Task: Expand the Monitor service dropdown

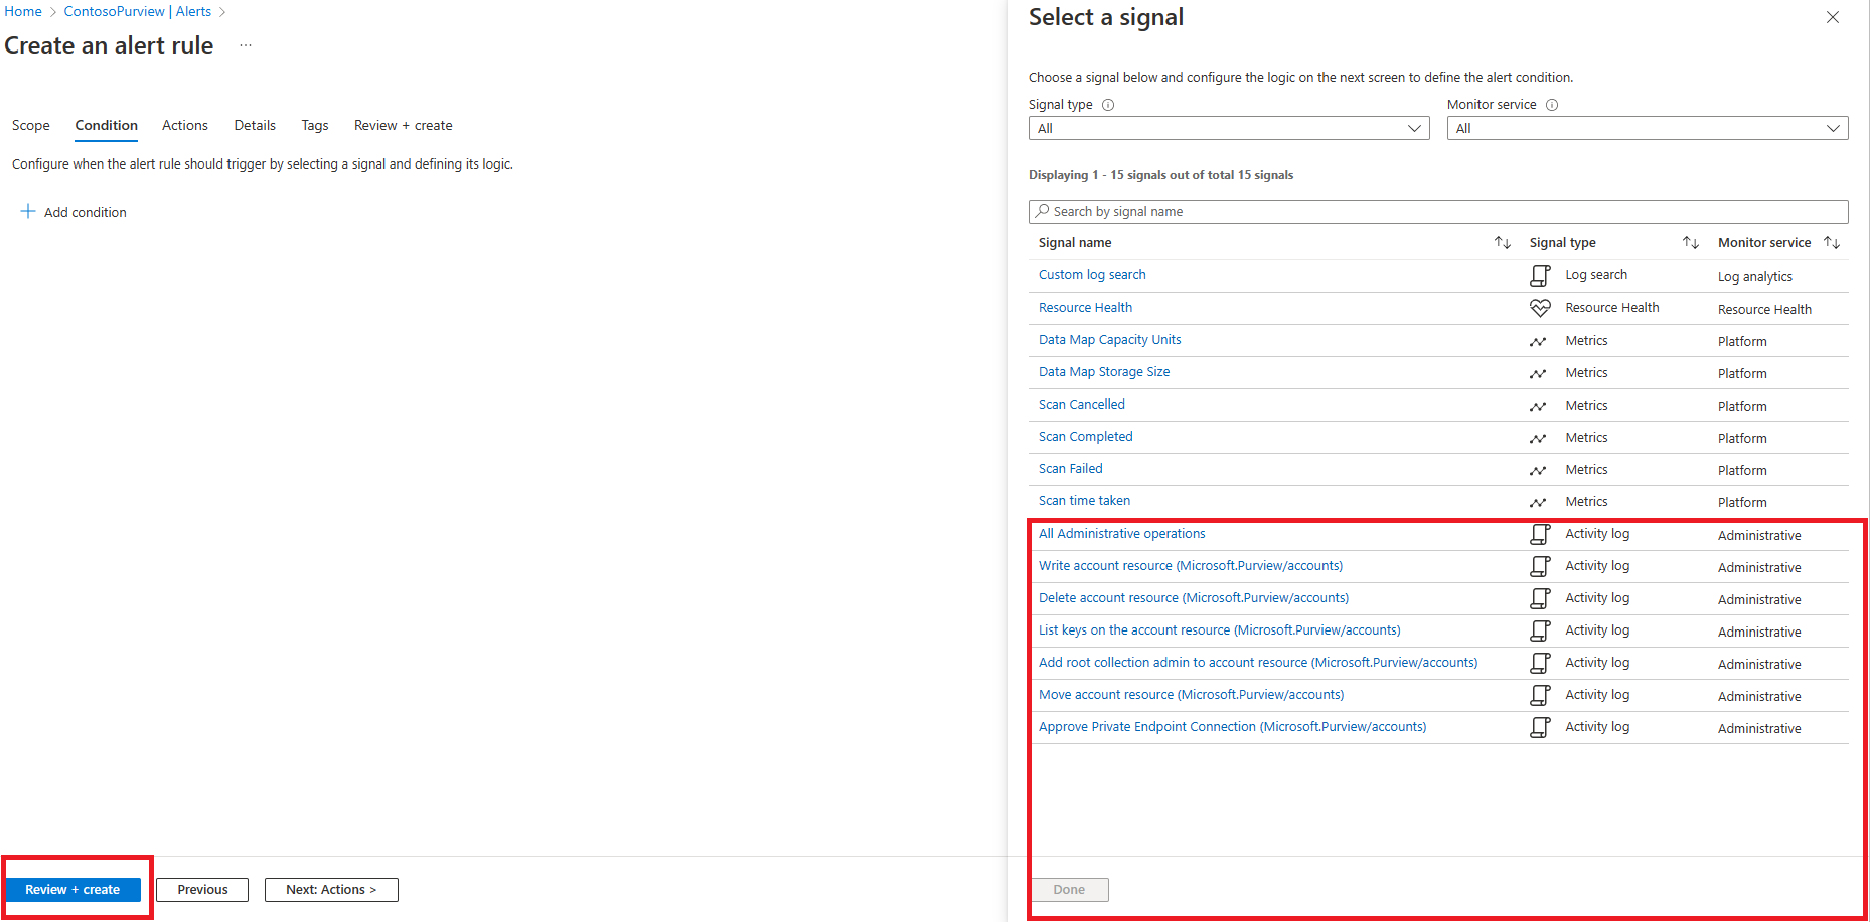Action: point(1647,128)
